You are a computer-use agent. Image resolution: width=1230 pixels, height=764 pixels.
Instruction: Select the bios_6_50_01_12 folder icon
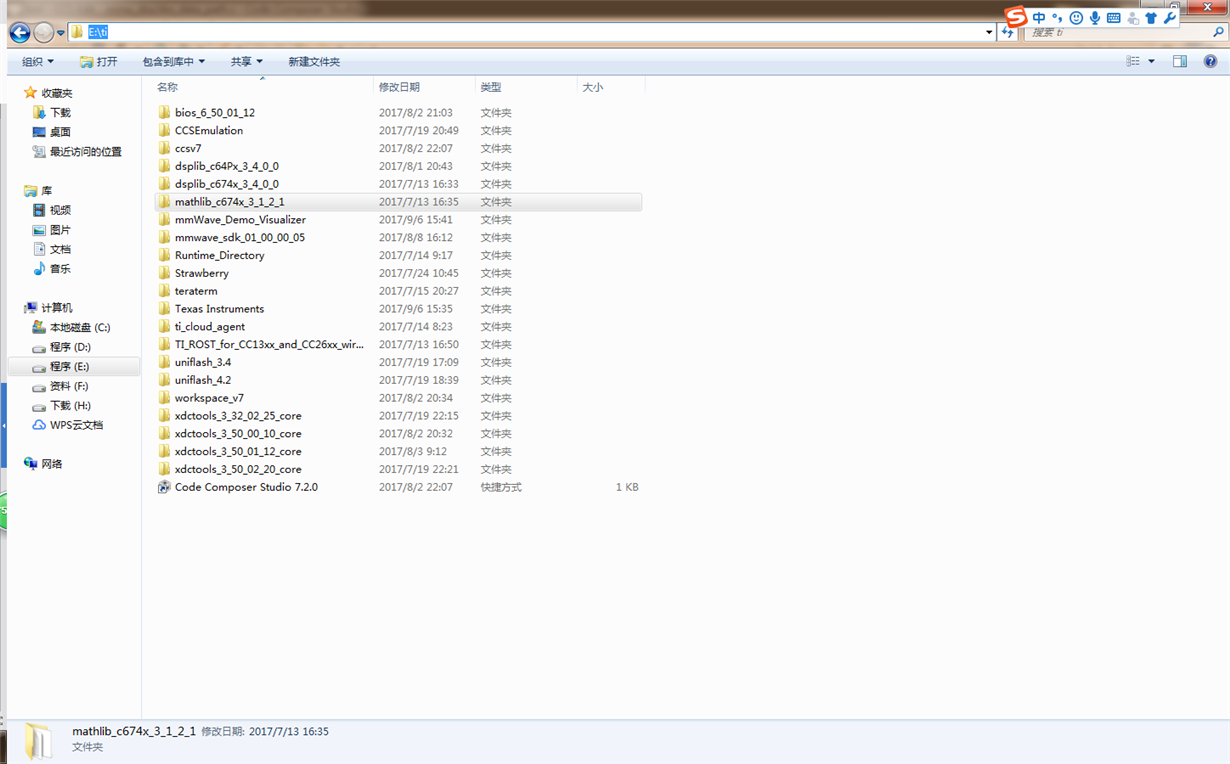[165, 113]
